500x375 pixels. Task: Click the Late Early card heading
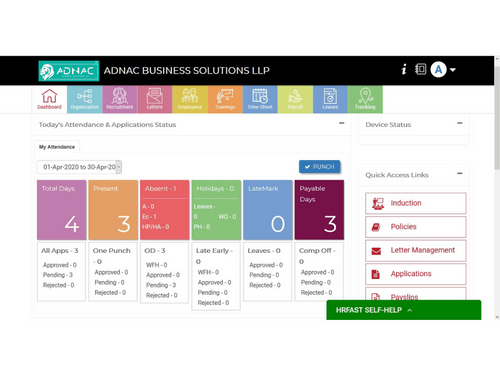(x=214, y=256)
